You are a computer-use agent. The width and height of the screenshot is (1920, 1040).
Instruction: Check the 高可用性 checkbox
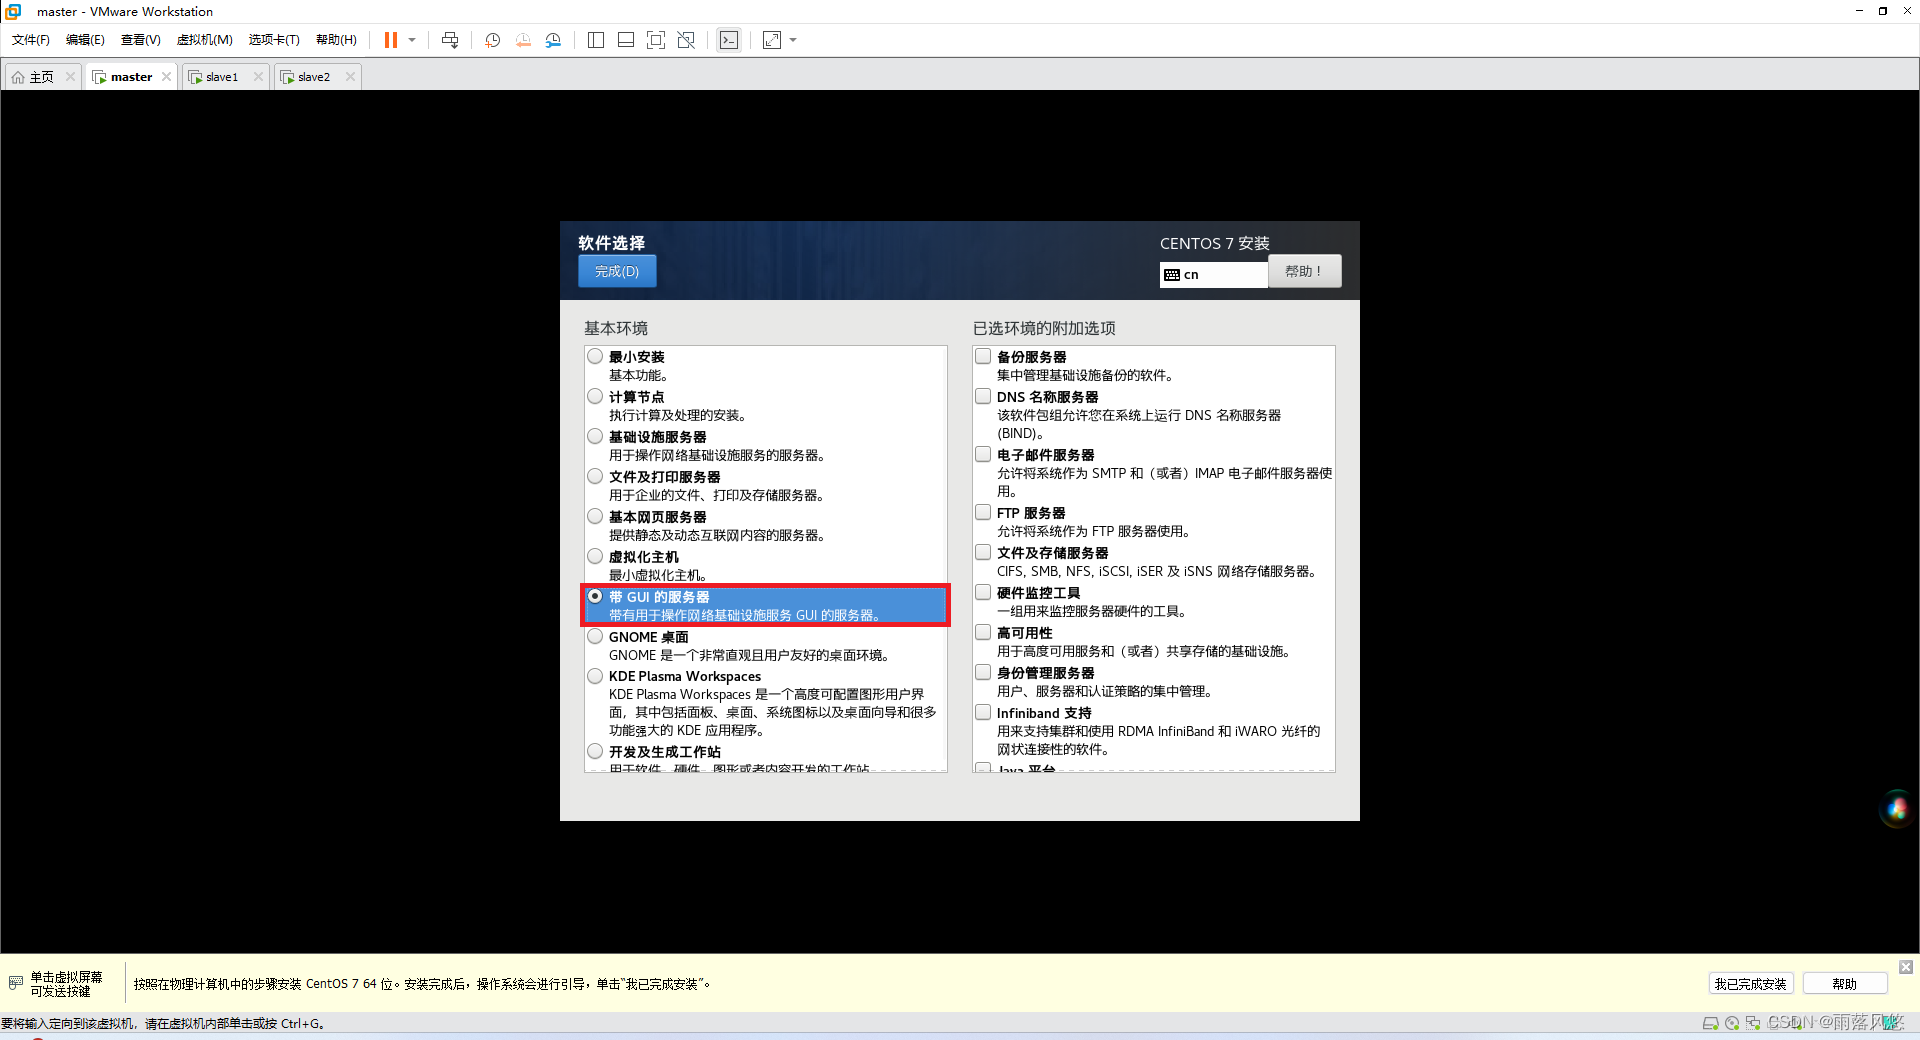(983, 632)
